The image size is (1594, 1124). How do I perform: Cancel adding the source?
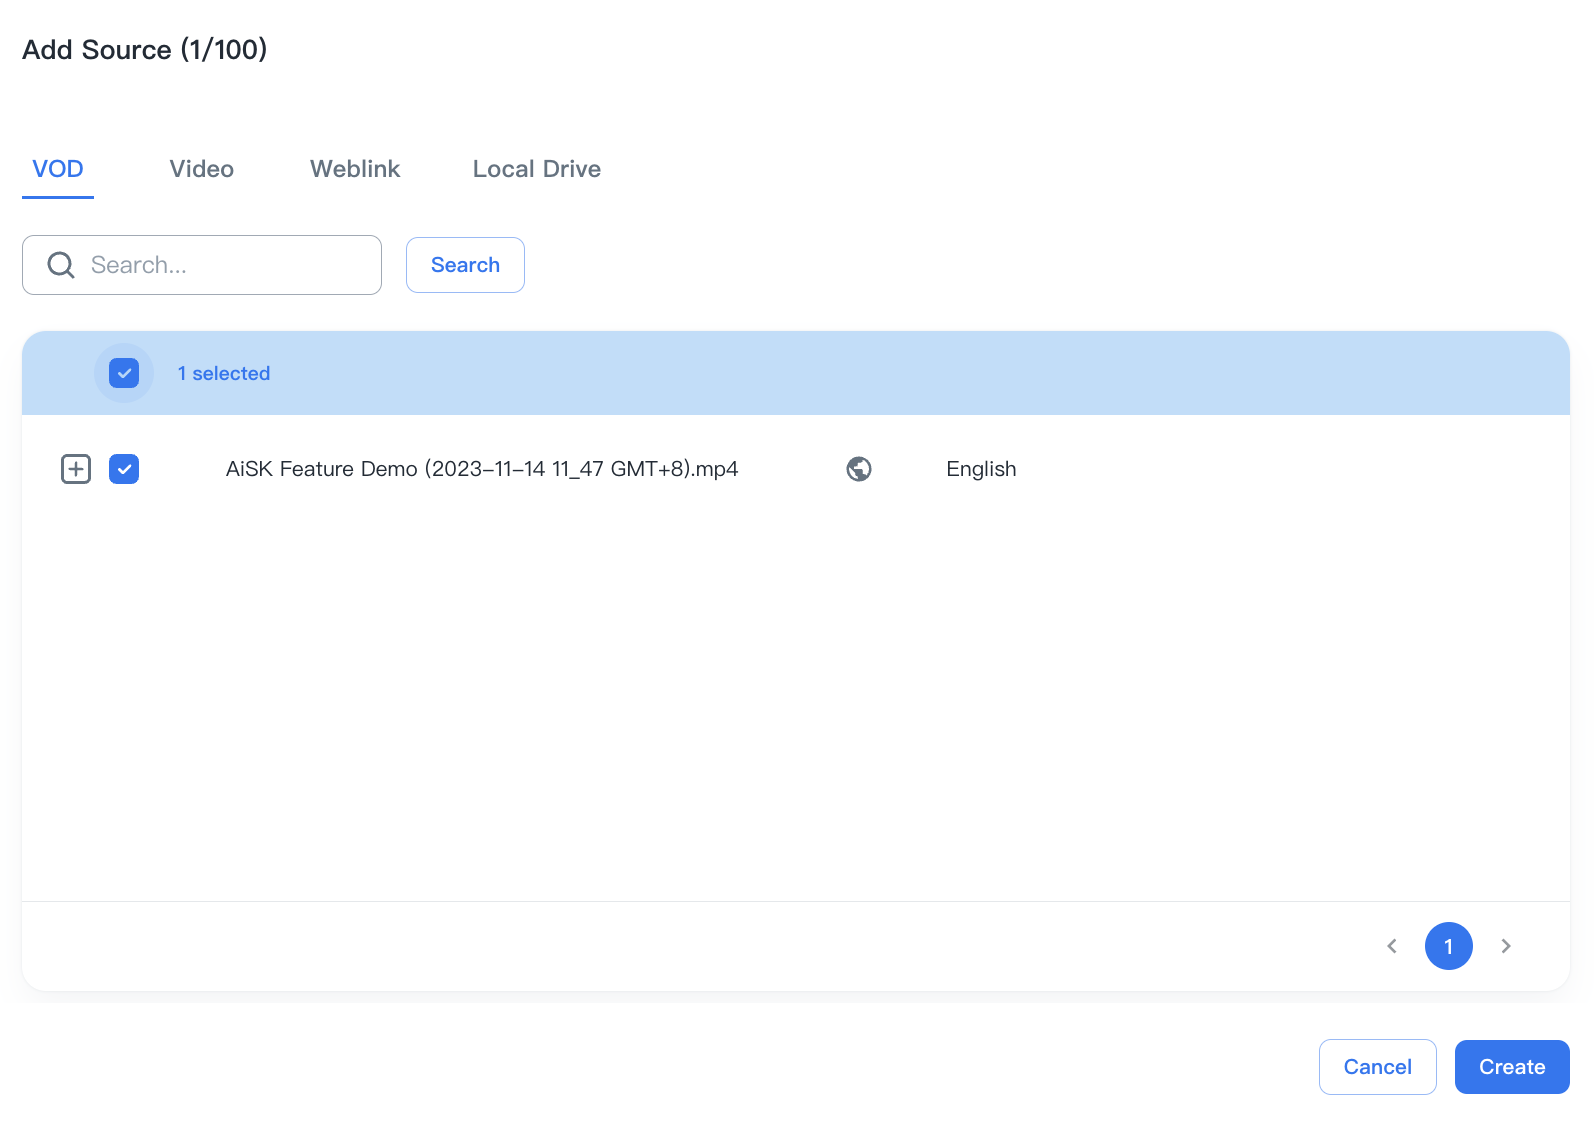point(1377,1067)
